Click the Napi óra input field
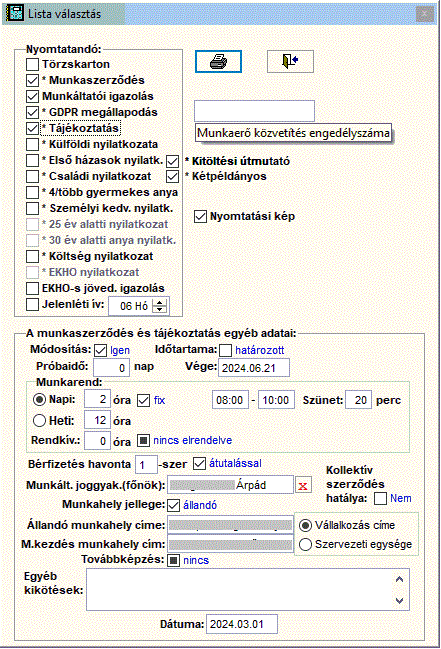 tap(97, 399)
